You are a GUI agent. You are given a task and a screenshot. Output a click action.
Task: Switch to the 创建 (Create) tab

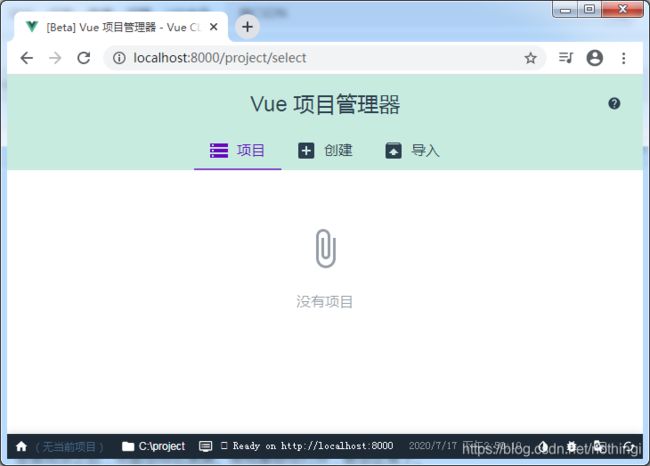325,150
